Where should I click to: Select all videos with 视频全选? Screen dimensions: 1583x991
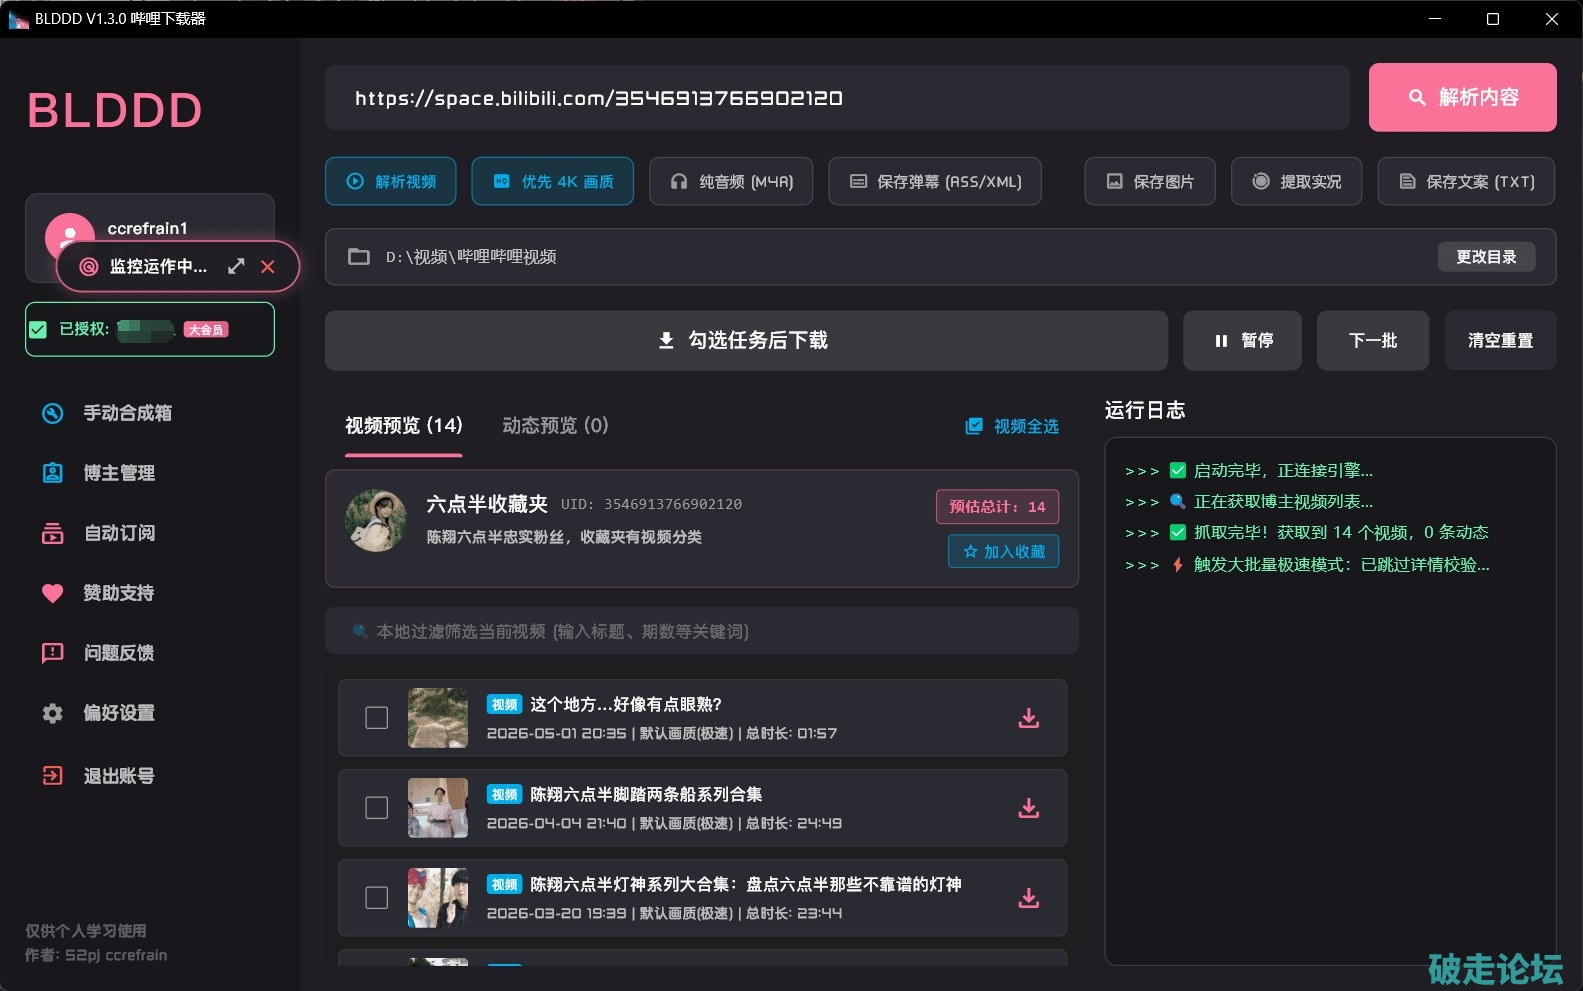[x=1012, y=426]
